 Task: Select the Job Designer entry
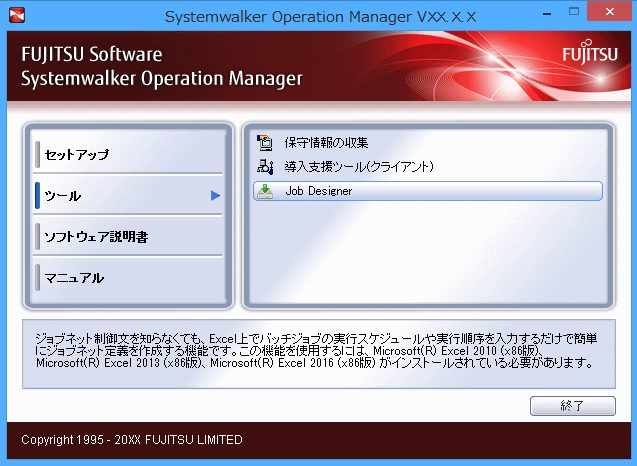(x=428, y=191)
